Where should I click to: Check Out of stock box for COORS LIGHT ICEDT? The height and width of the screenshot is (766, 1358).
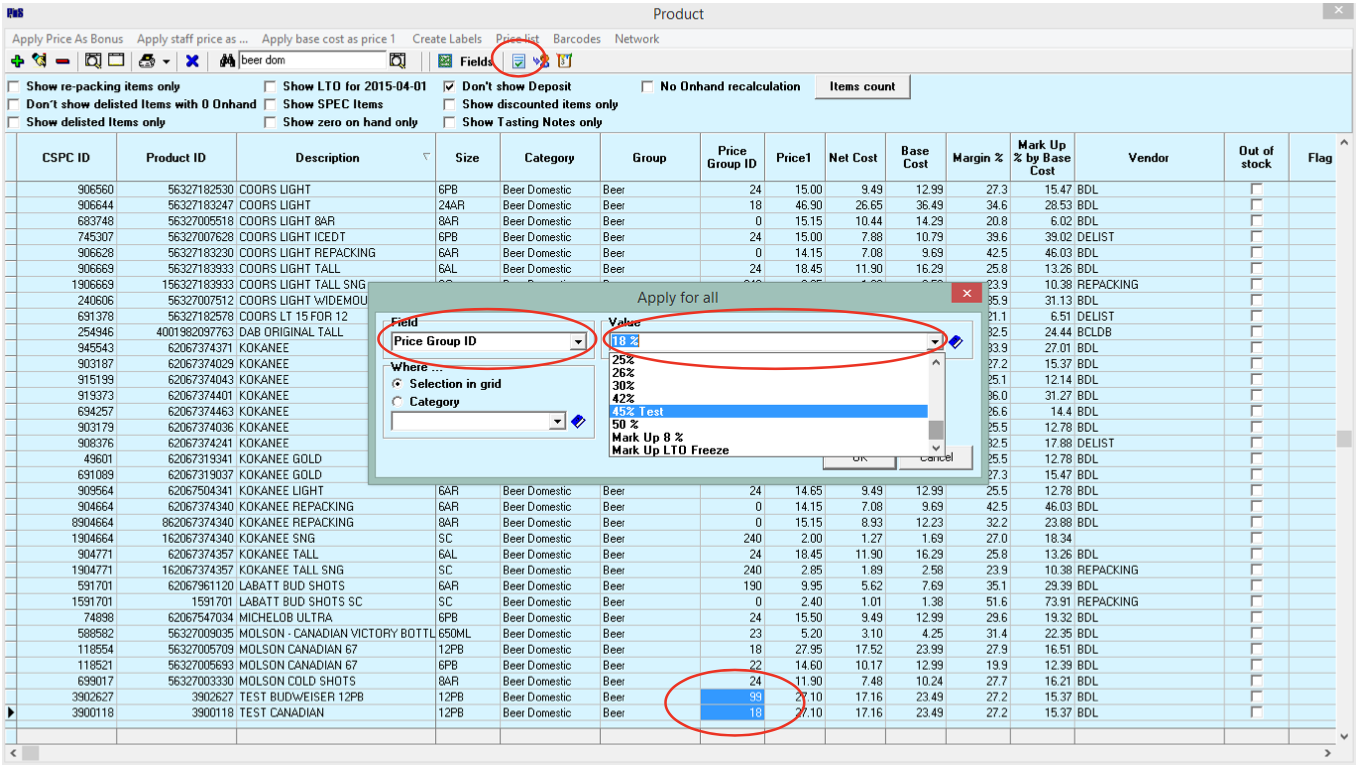pyautogui.click(x=1256, y=237)
